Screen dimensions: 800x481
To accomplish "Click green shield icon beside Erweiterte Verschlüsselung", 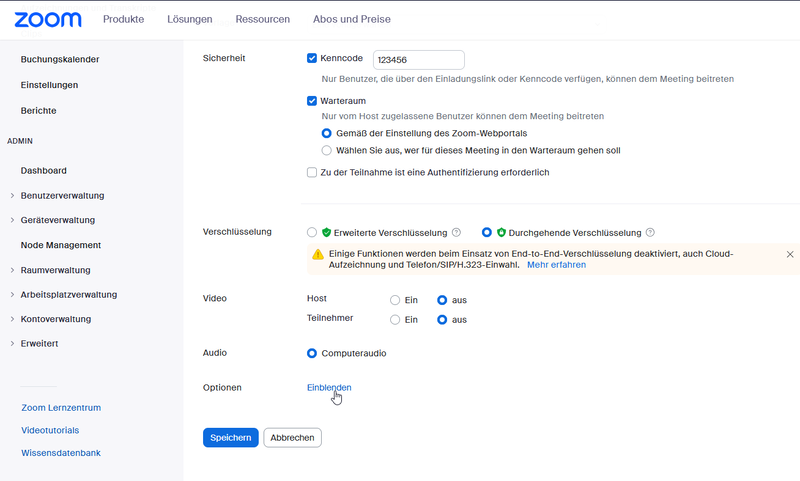I will [x=327, y=233].
